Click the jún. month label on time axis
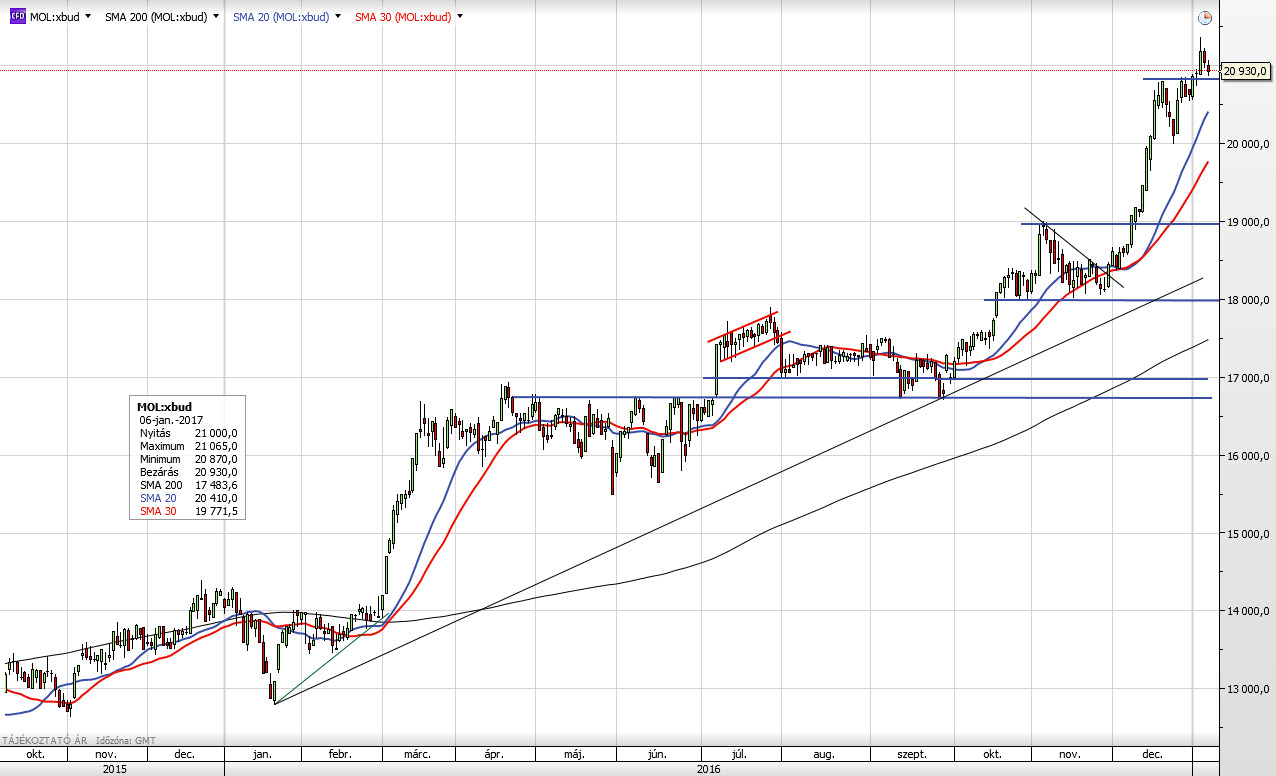Viewport: 1276px width, 776px height. click(657, 754)
